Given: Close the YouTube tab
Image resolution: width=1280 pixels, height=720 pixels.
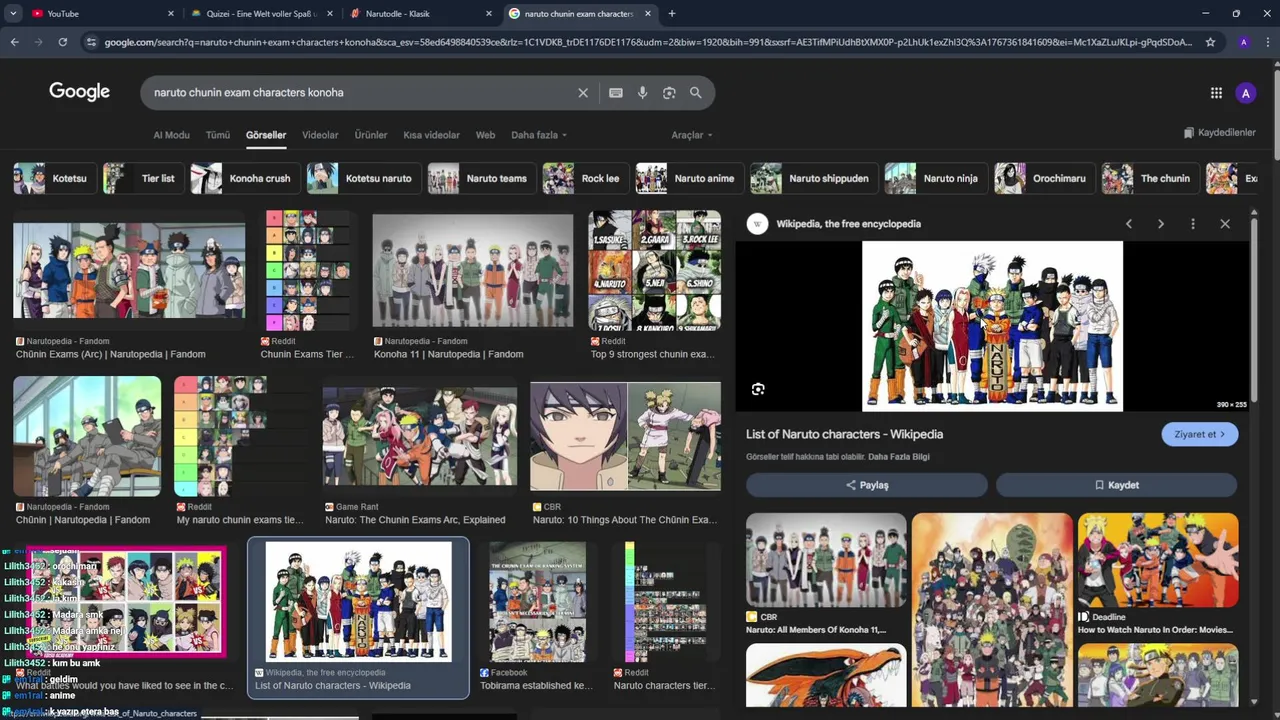Looking at the screenshot, I should tap(171, 14).
